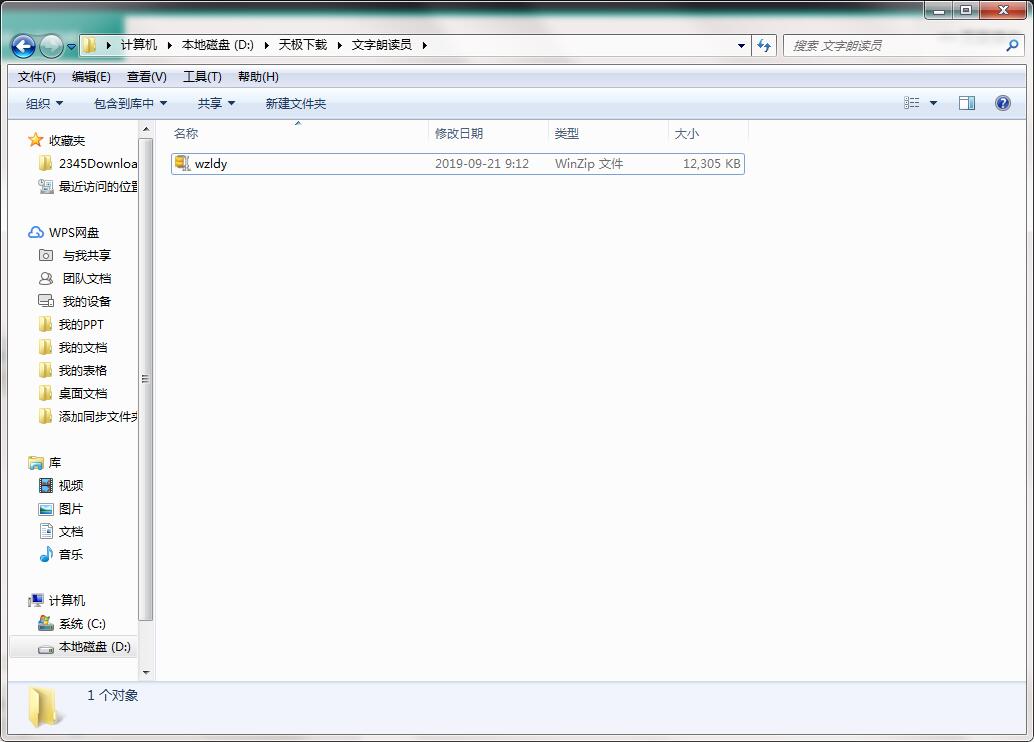Screen dimensions: 1034x742
Task: Open the view options dropdown arrow
Action: [x=933, y=103]
